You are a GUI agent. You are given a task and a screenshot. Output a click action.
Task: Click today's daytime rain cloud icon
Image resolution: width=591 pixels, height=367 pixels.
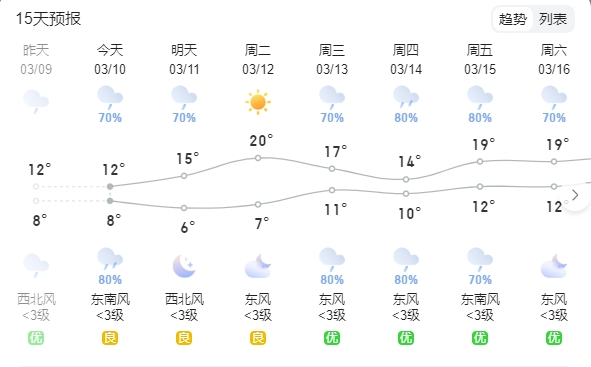tap(110, 97)
